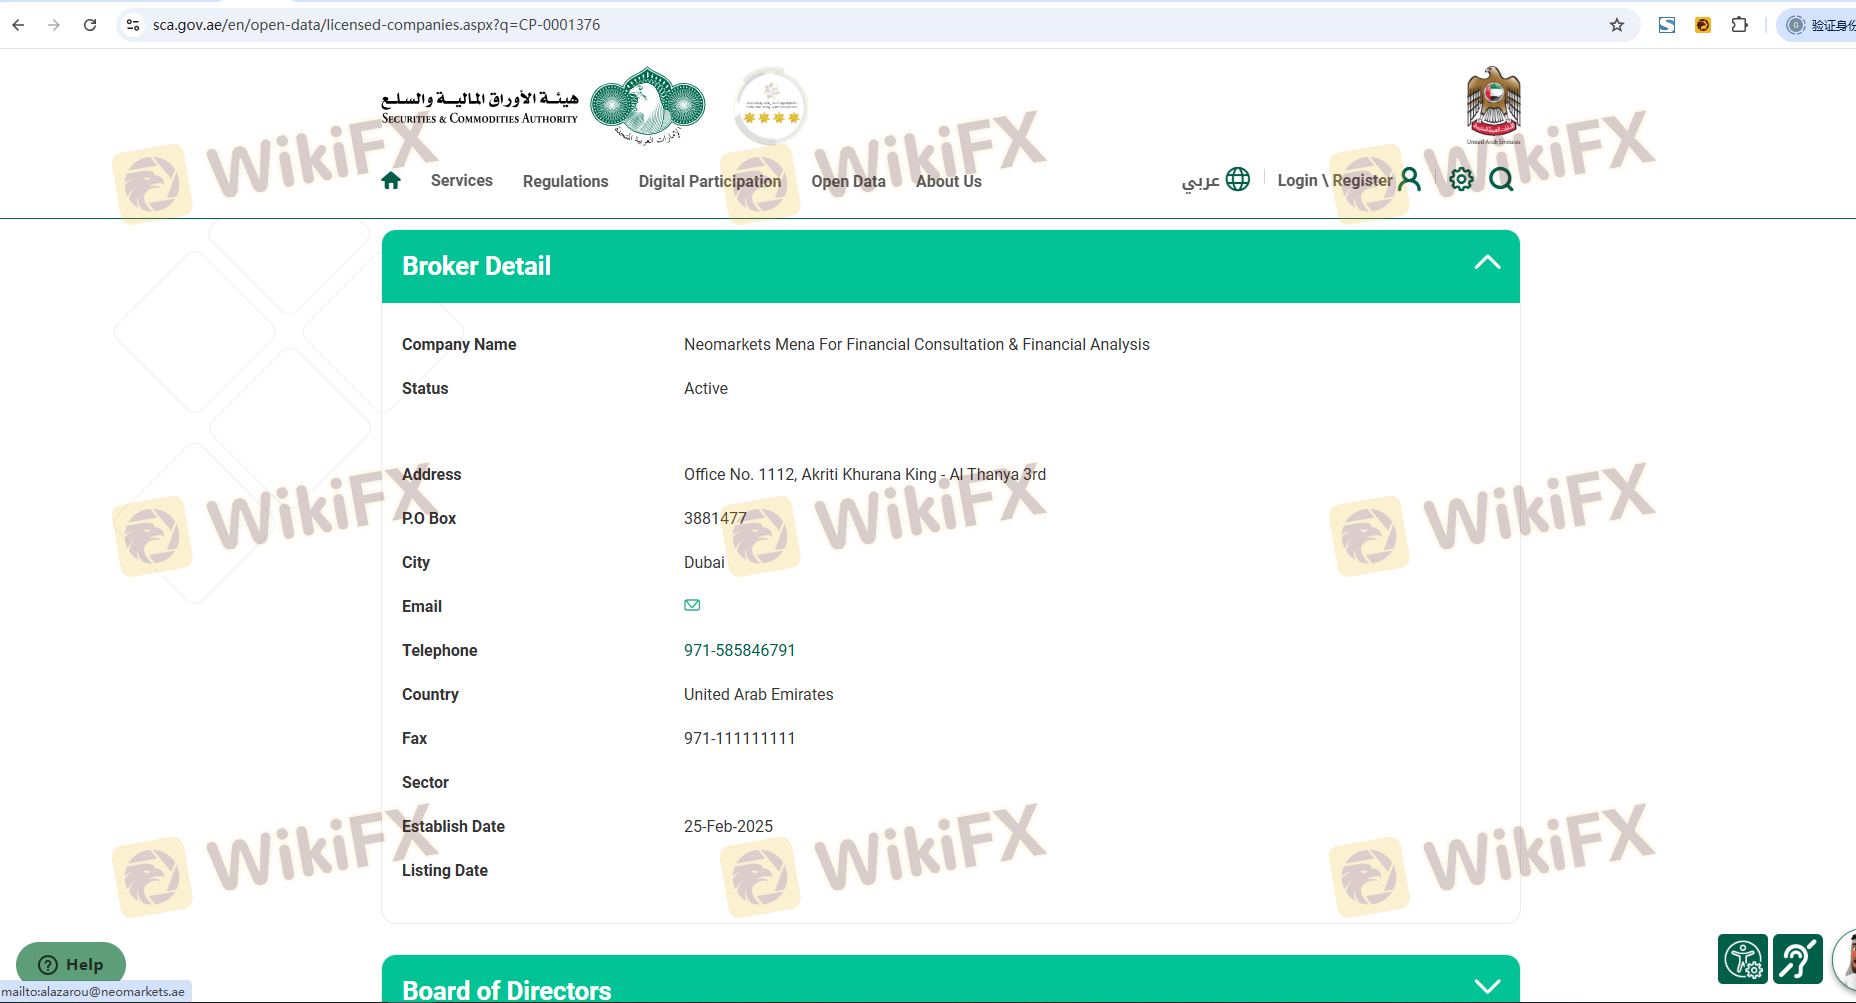Image resolution: width=1856 pixels, height=1003 pixels.
Task: Click the globe language icon
Action: (1238, 179)
